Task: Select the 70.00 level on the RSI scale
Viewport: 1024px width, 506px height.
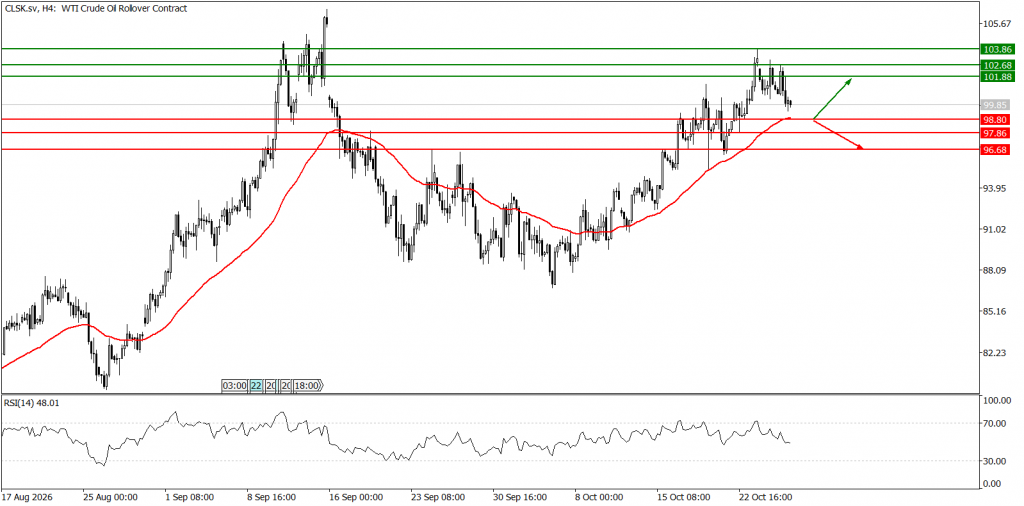Action: pos(997,423)
